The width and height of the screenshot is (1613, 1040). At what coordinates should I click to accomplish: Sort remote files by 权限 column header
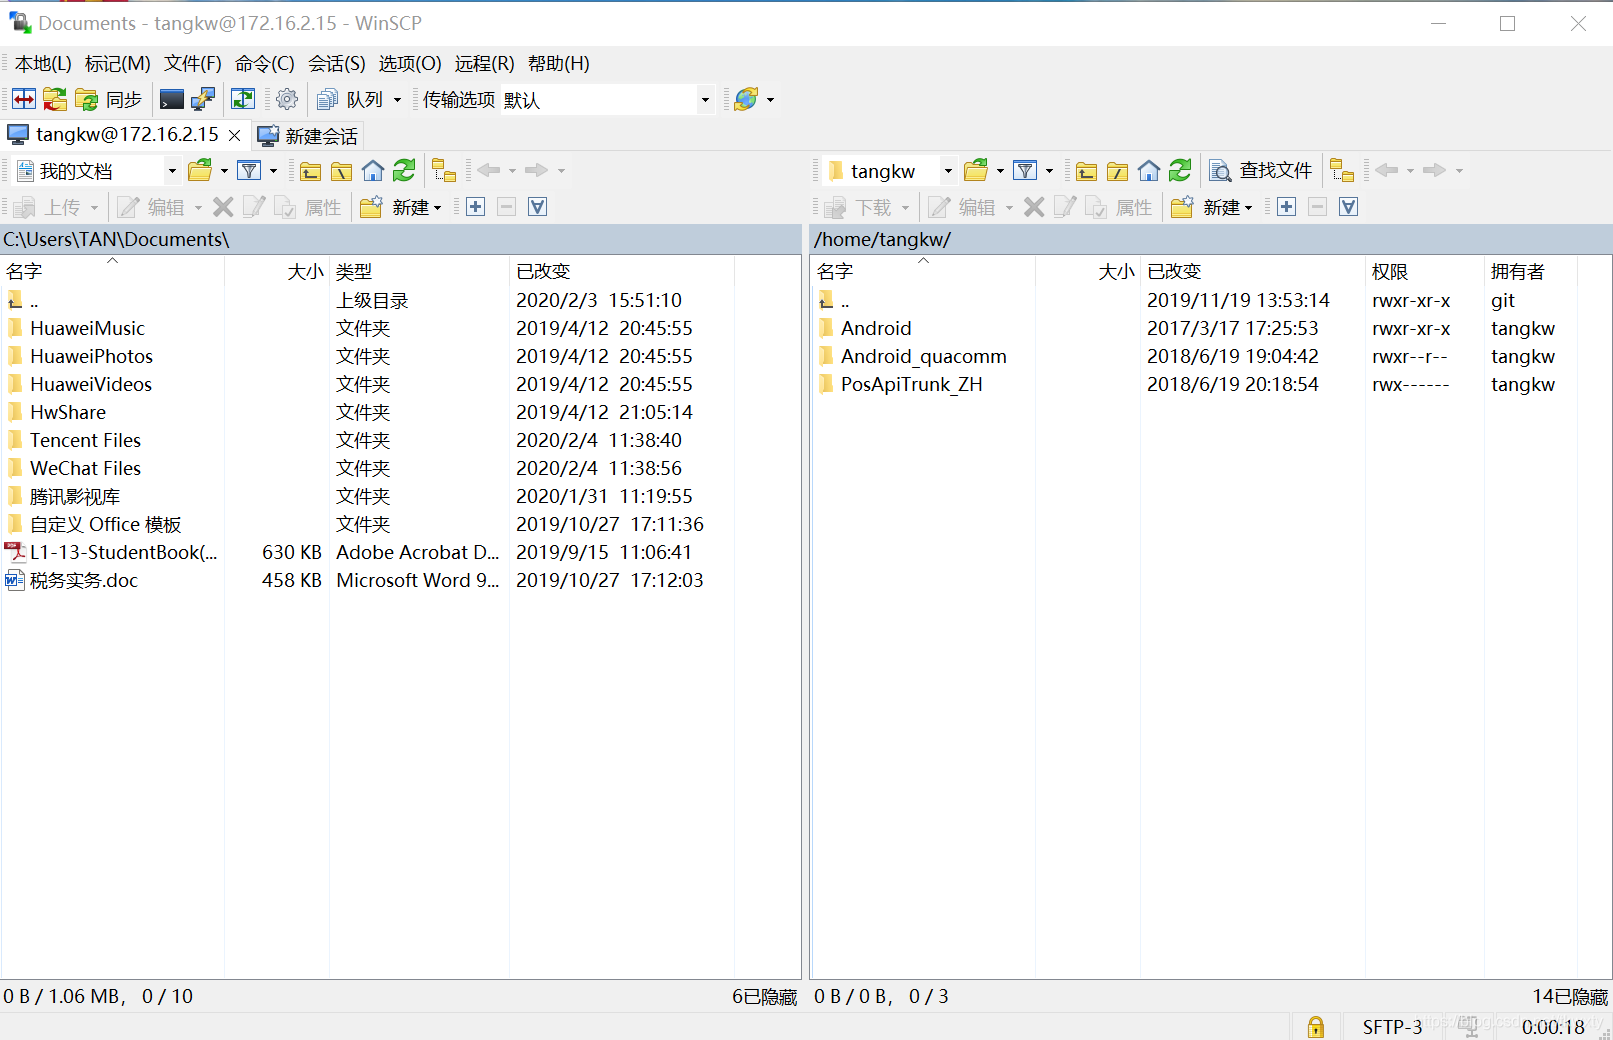(1424, 271)
